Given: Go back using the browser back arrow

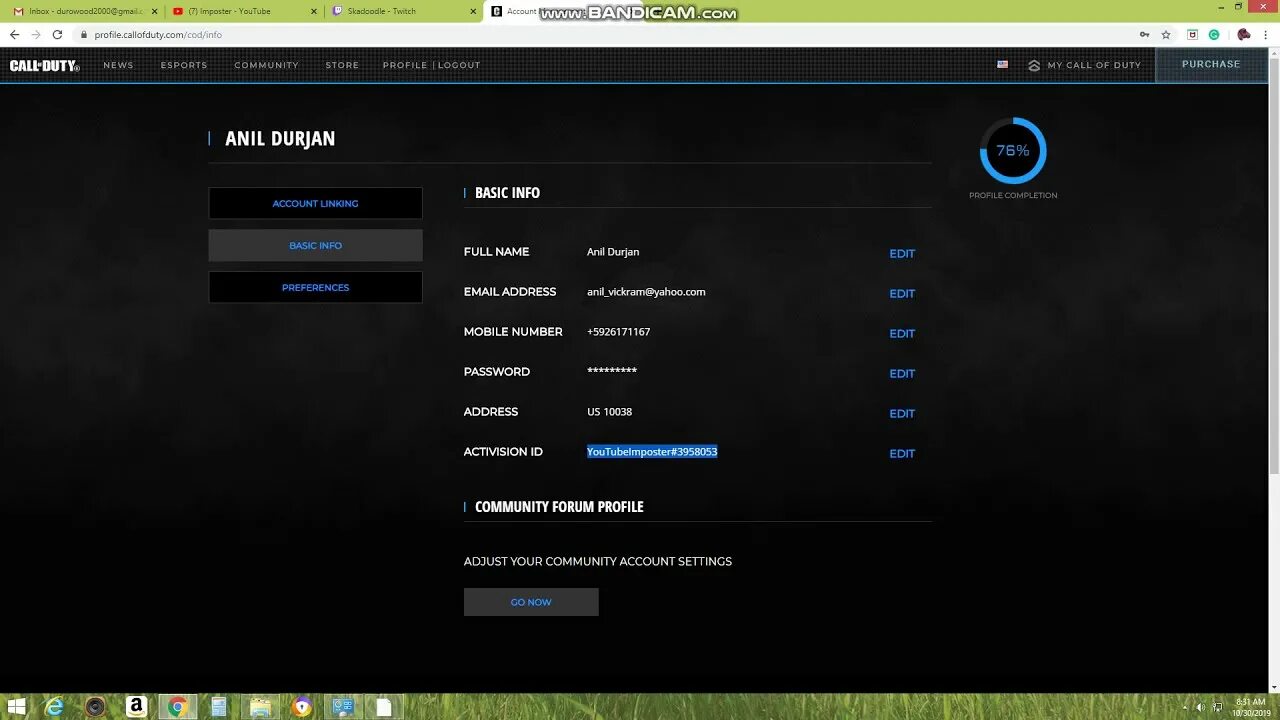Looking at the screenshot, I should (14, 34).
